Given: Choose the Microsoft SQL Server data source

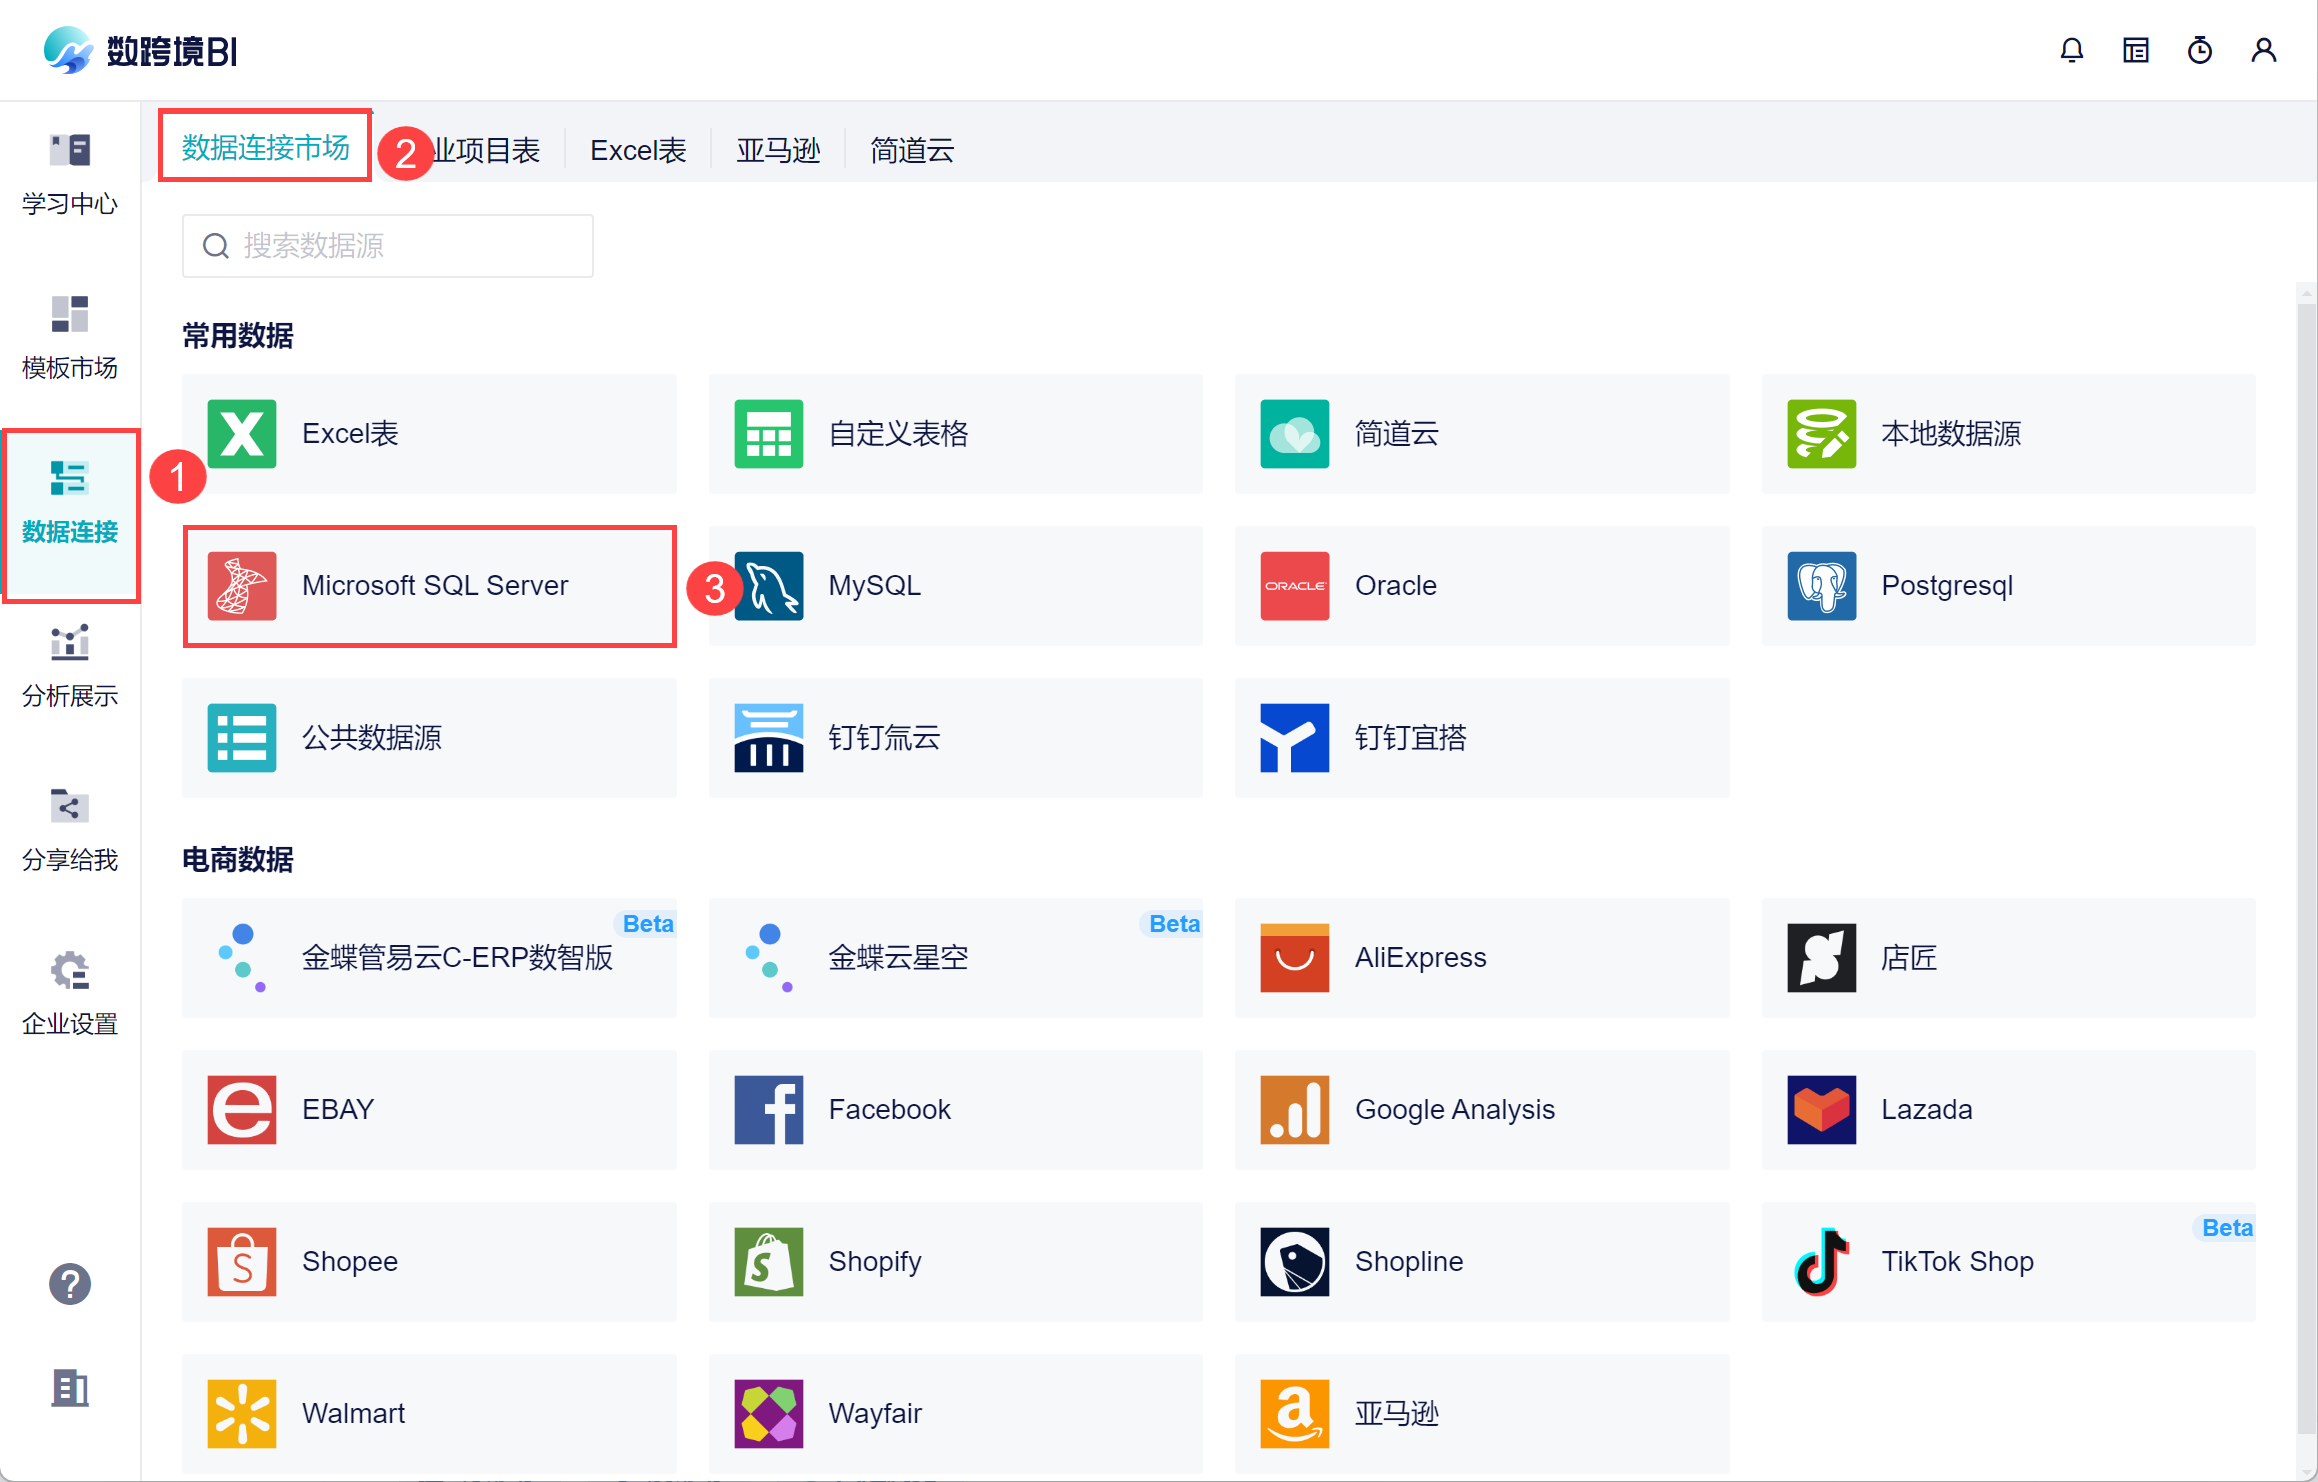Looking at the screenshot, I should click(x=430, y=586).
